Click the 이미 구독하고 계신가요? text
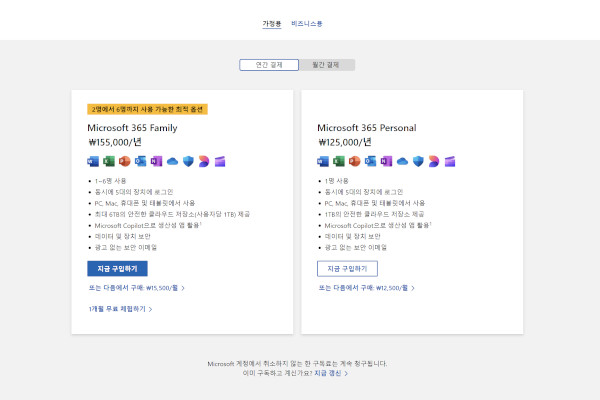Image resolution: width=600 pixels, height=400 pixels. [x=278, y=373]
